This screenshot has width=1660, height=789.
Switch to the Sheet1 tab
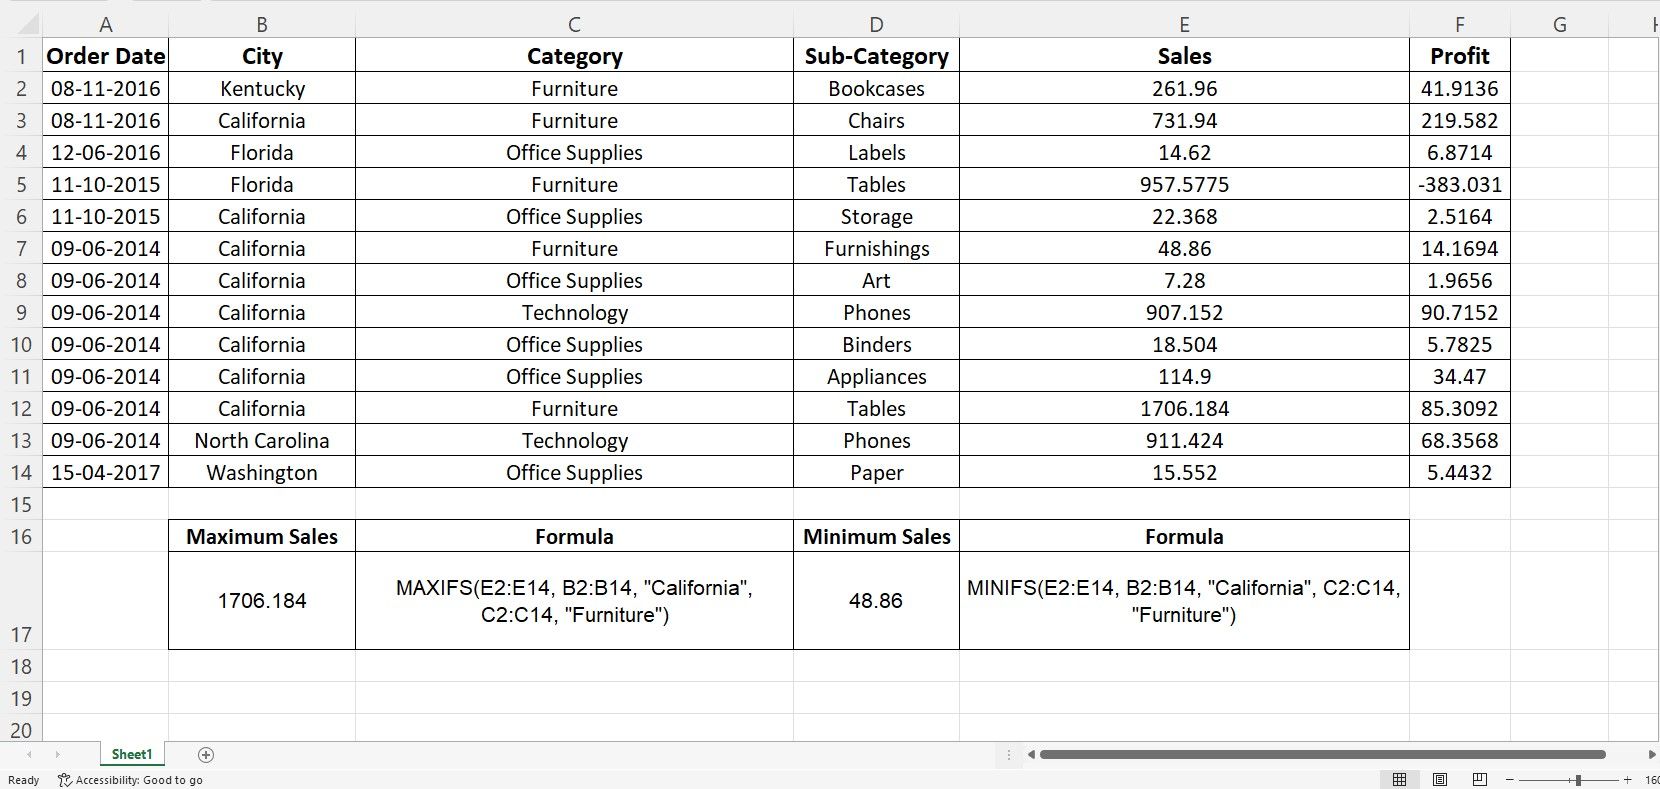130,754
